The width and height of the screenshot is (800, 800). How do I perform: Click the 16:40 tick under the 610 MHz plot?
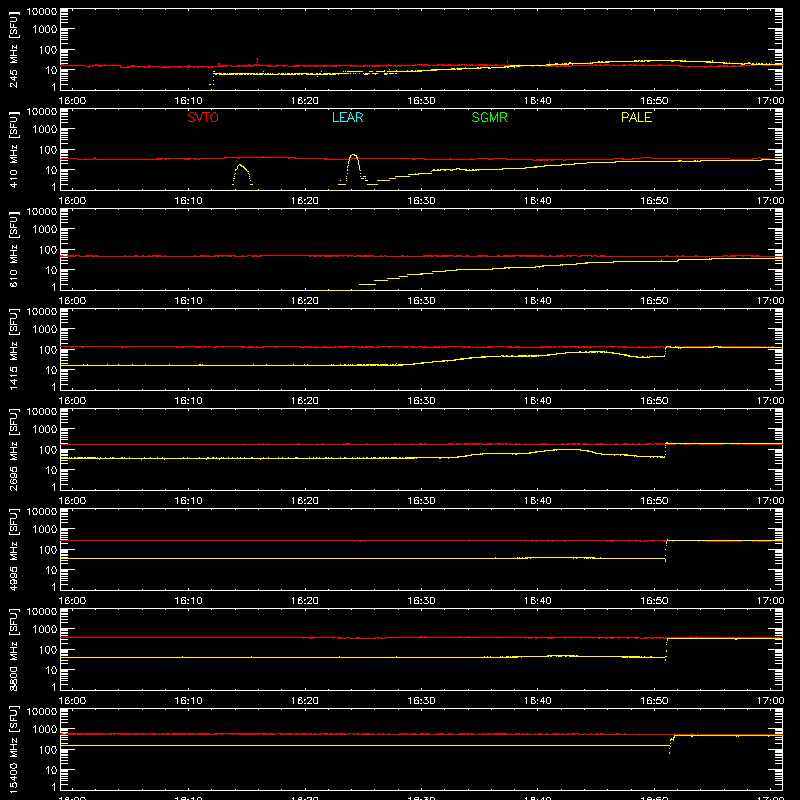[x=537, y=301]
